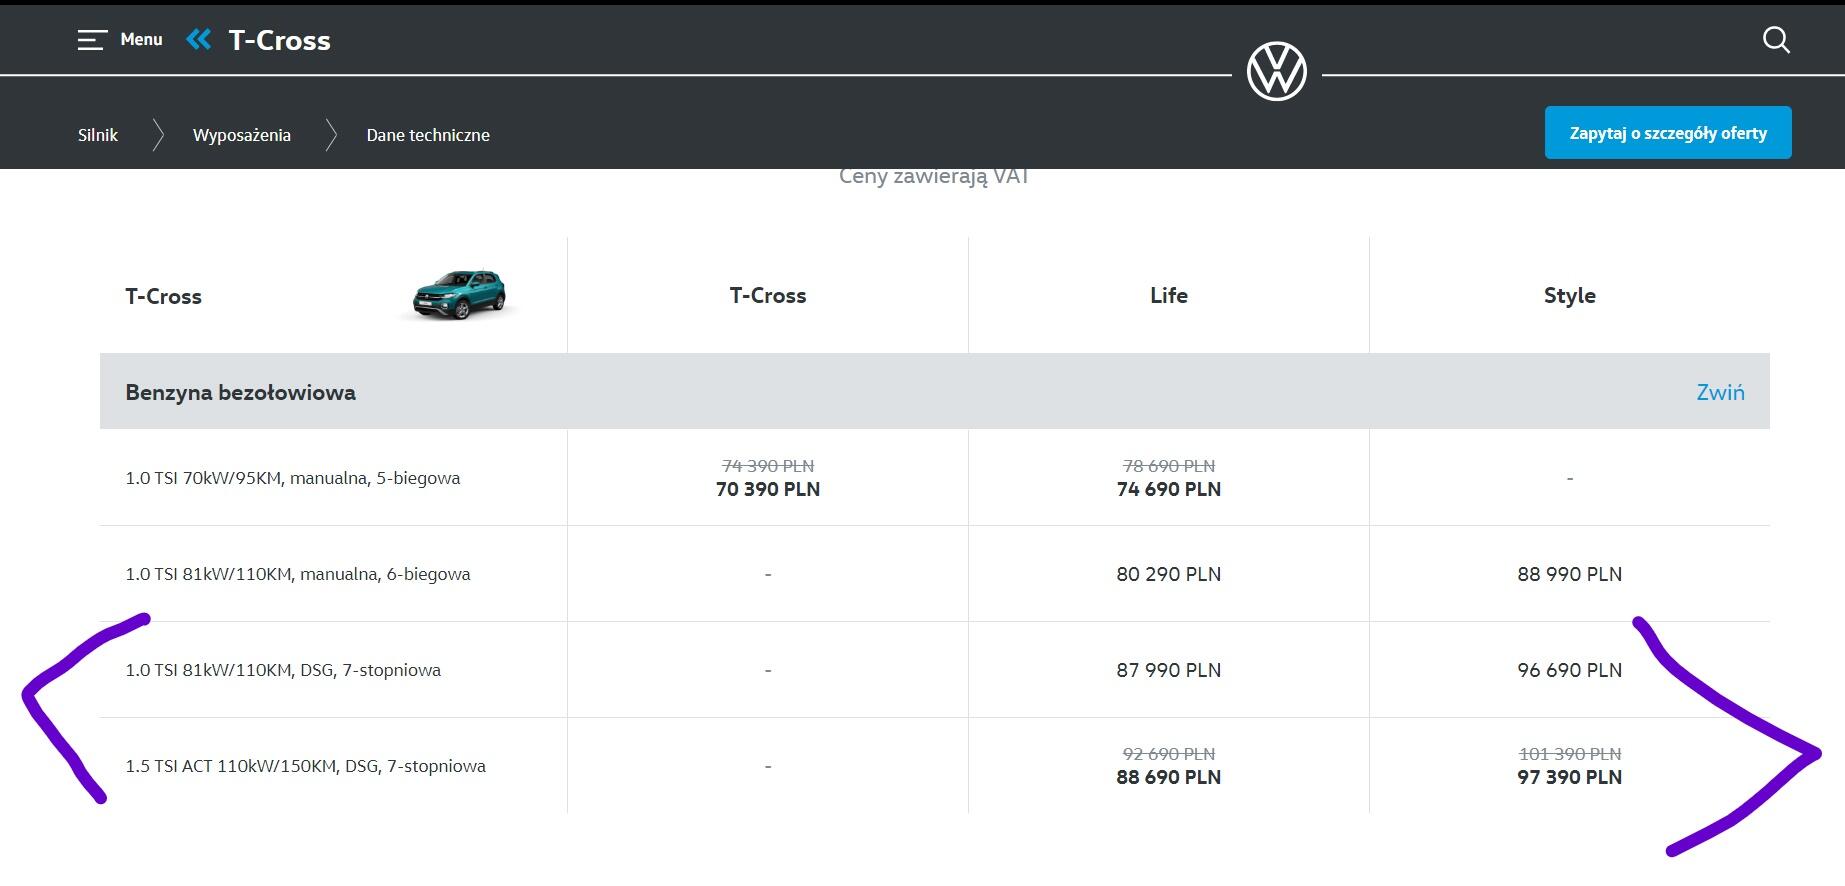Screen dimensions: 1845x886
Task: Select the Style trim column header
Action: click(1570, 295)
